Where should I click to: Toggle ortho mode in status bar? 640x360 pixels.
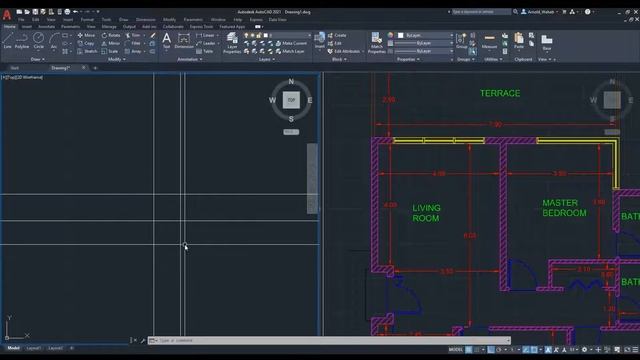(491, 350)
